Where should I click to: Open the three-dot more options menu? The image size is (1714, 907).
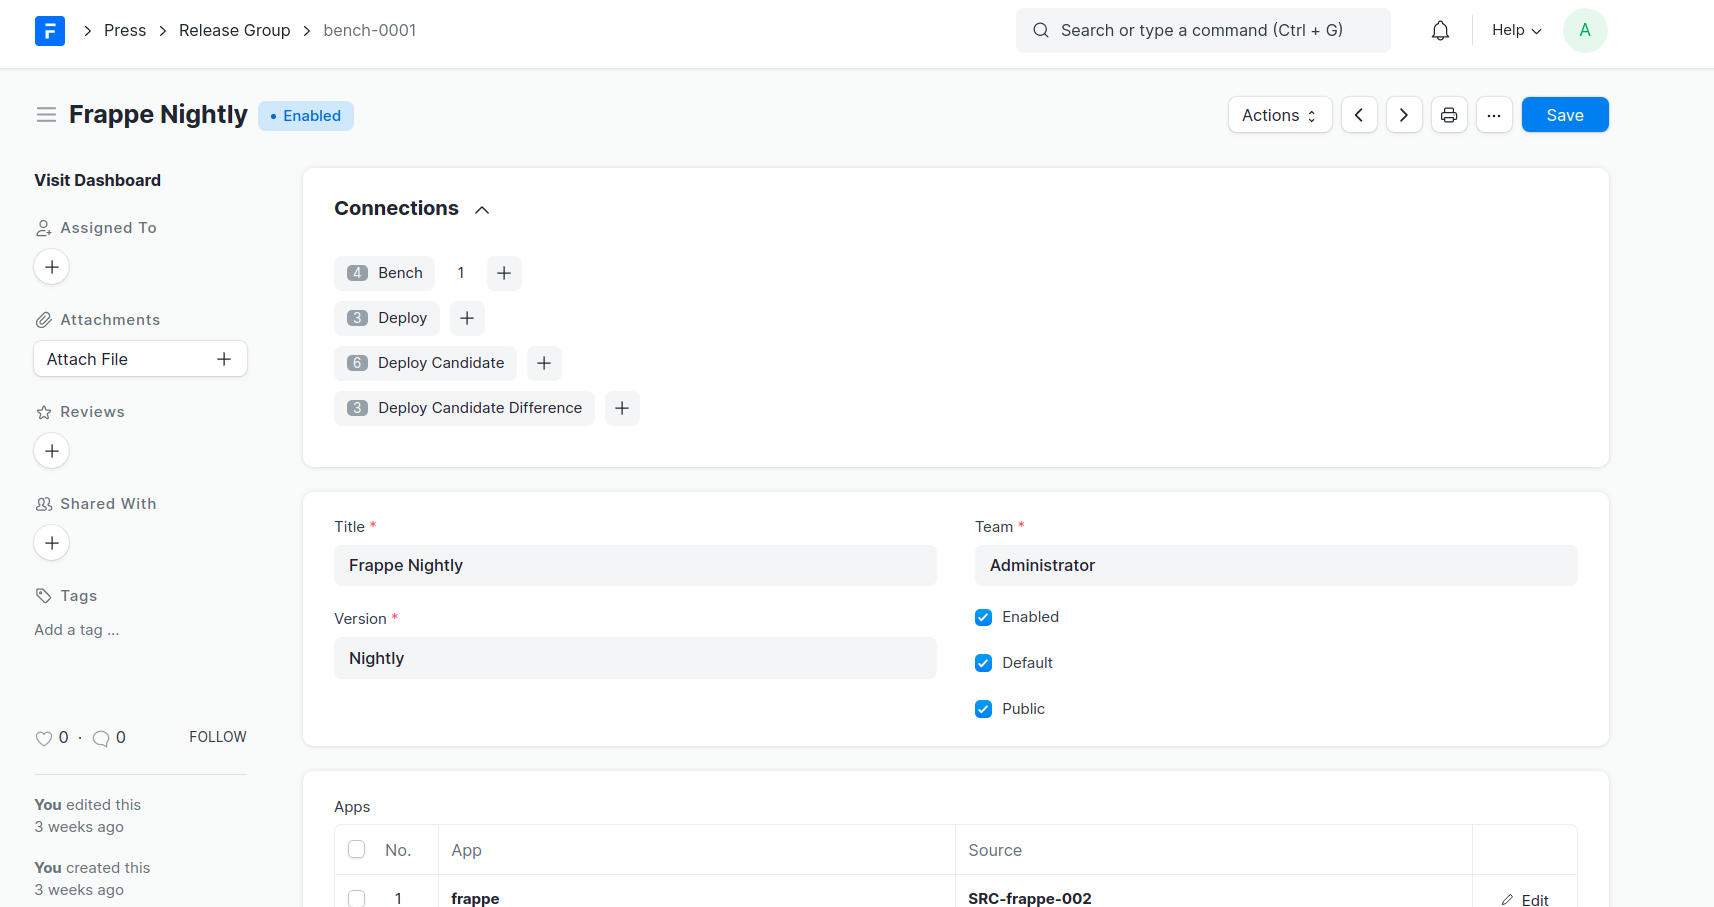pos(1494,115)
